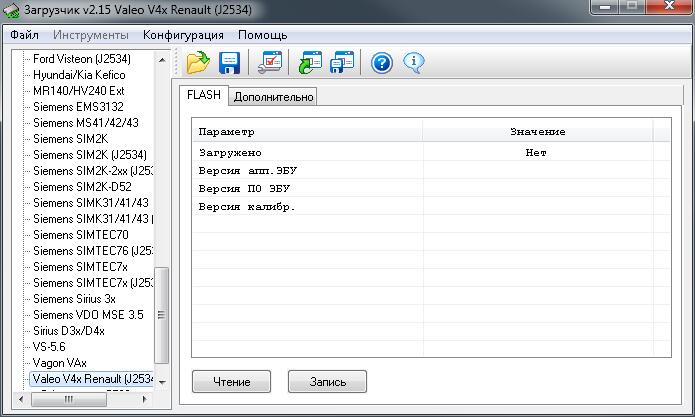Select Valeo V4x Renault (J2534) entry
This screenshot has width=695, height=417.
click(x=92, y=379)
